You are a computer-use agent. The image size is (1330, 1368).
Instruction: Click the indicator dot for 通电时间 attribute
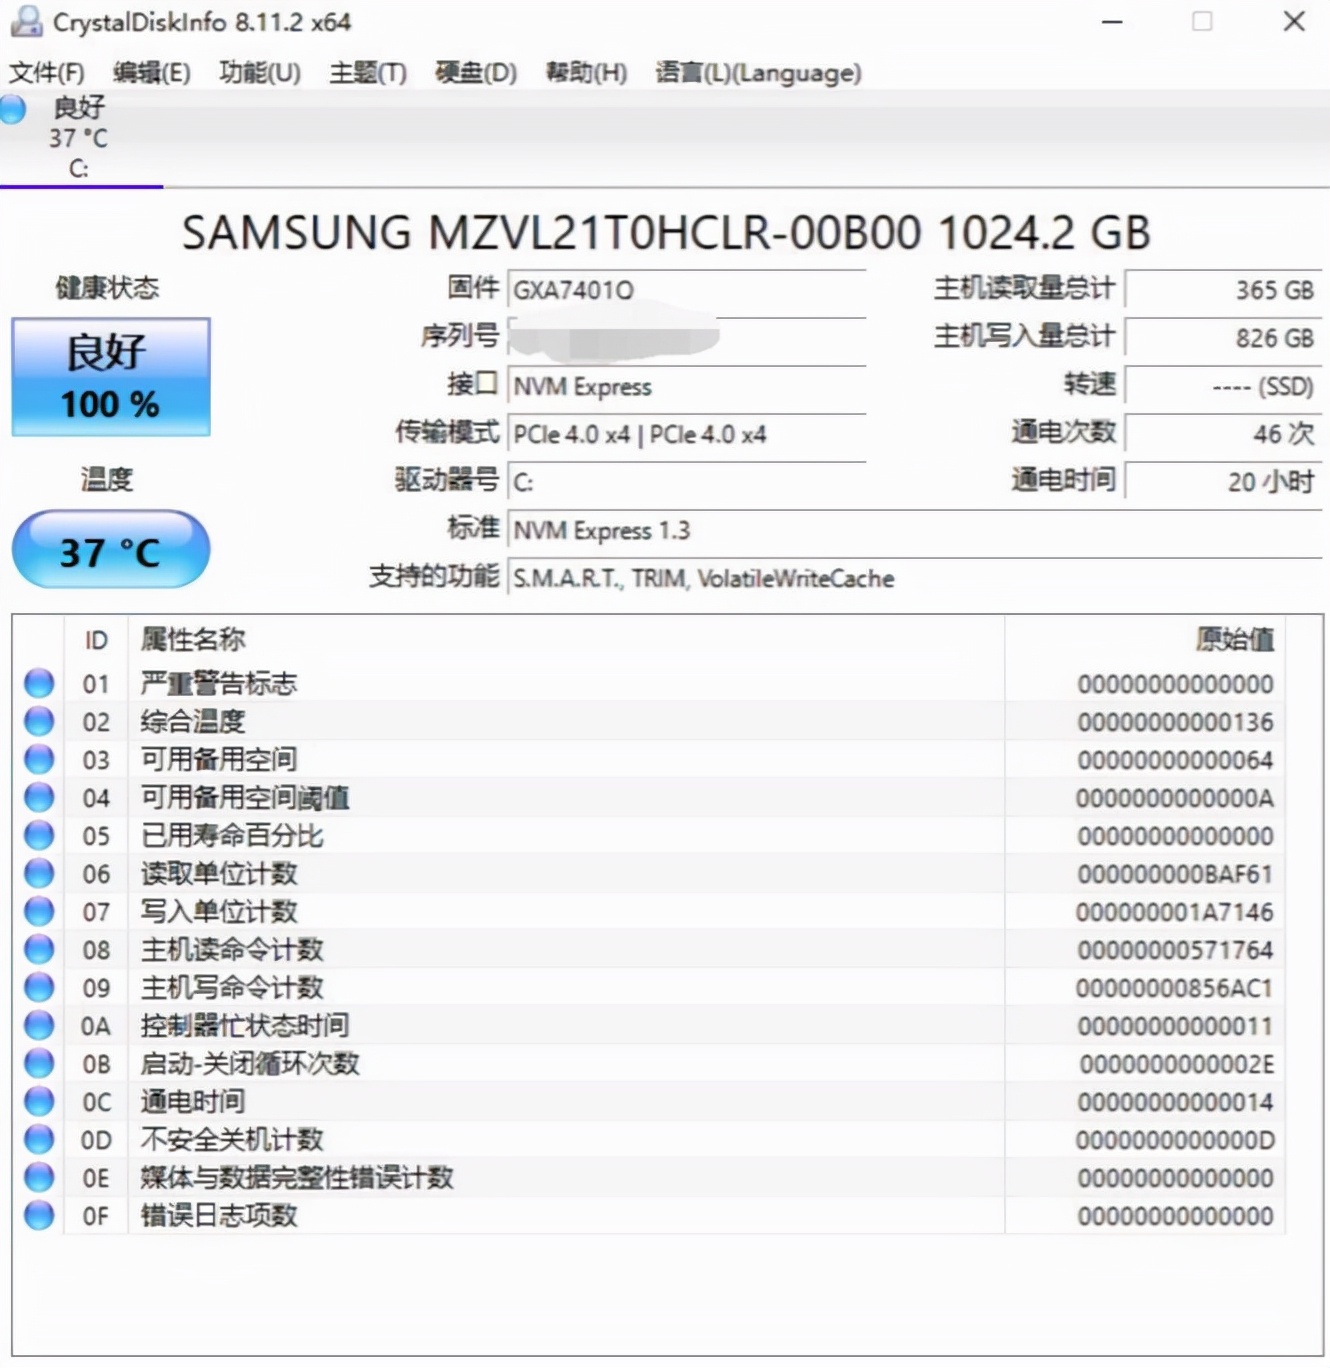(x=38, y=1101)
